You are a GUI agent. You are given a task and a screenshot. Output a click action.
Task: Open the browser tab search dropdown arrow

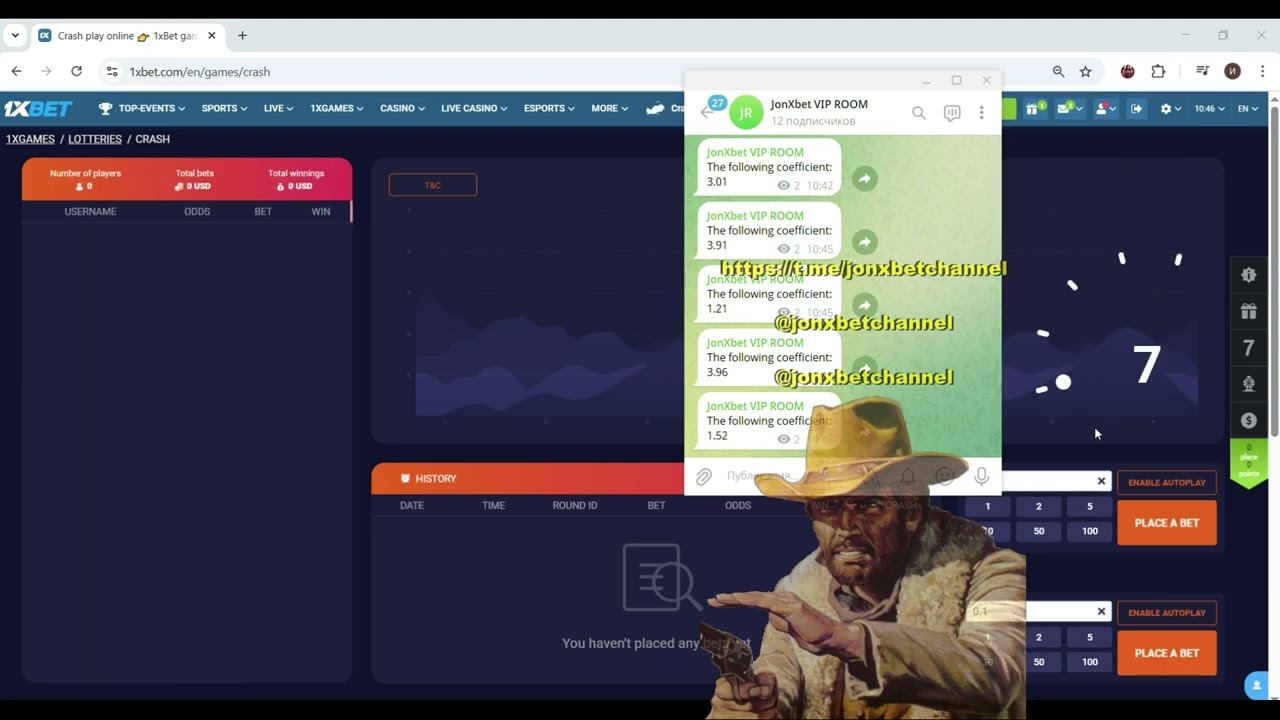15,36
